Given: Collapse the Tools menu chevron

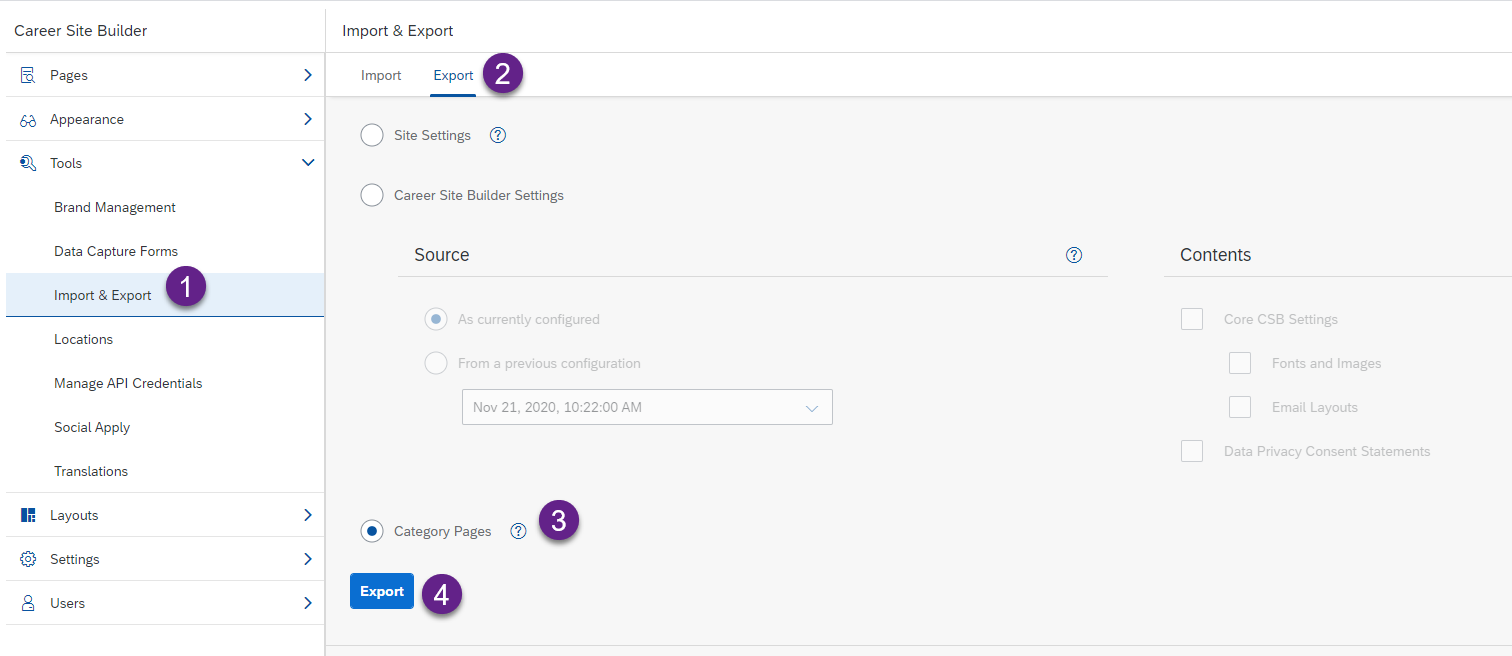Looking at the screenshot, I should pos(308,163).
